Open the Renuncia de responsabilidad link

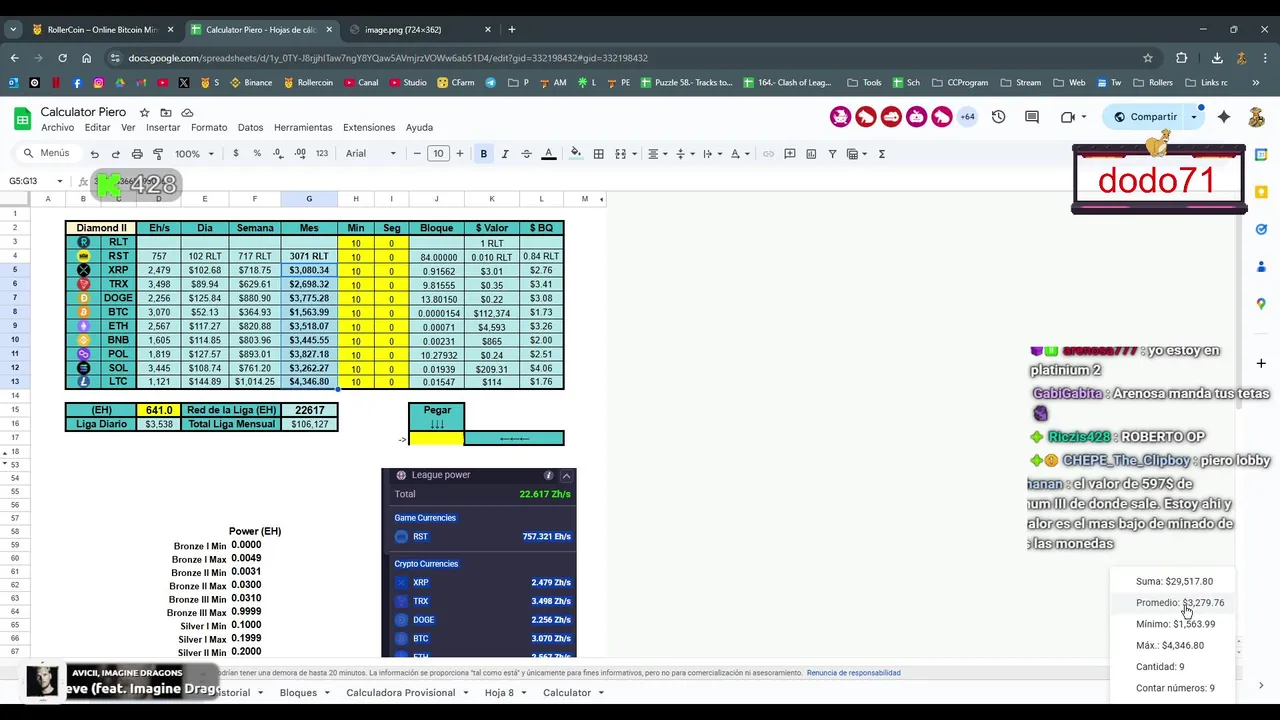coord(853,673)
